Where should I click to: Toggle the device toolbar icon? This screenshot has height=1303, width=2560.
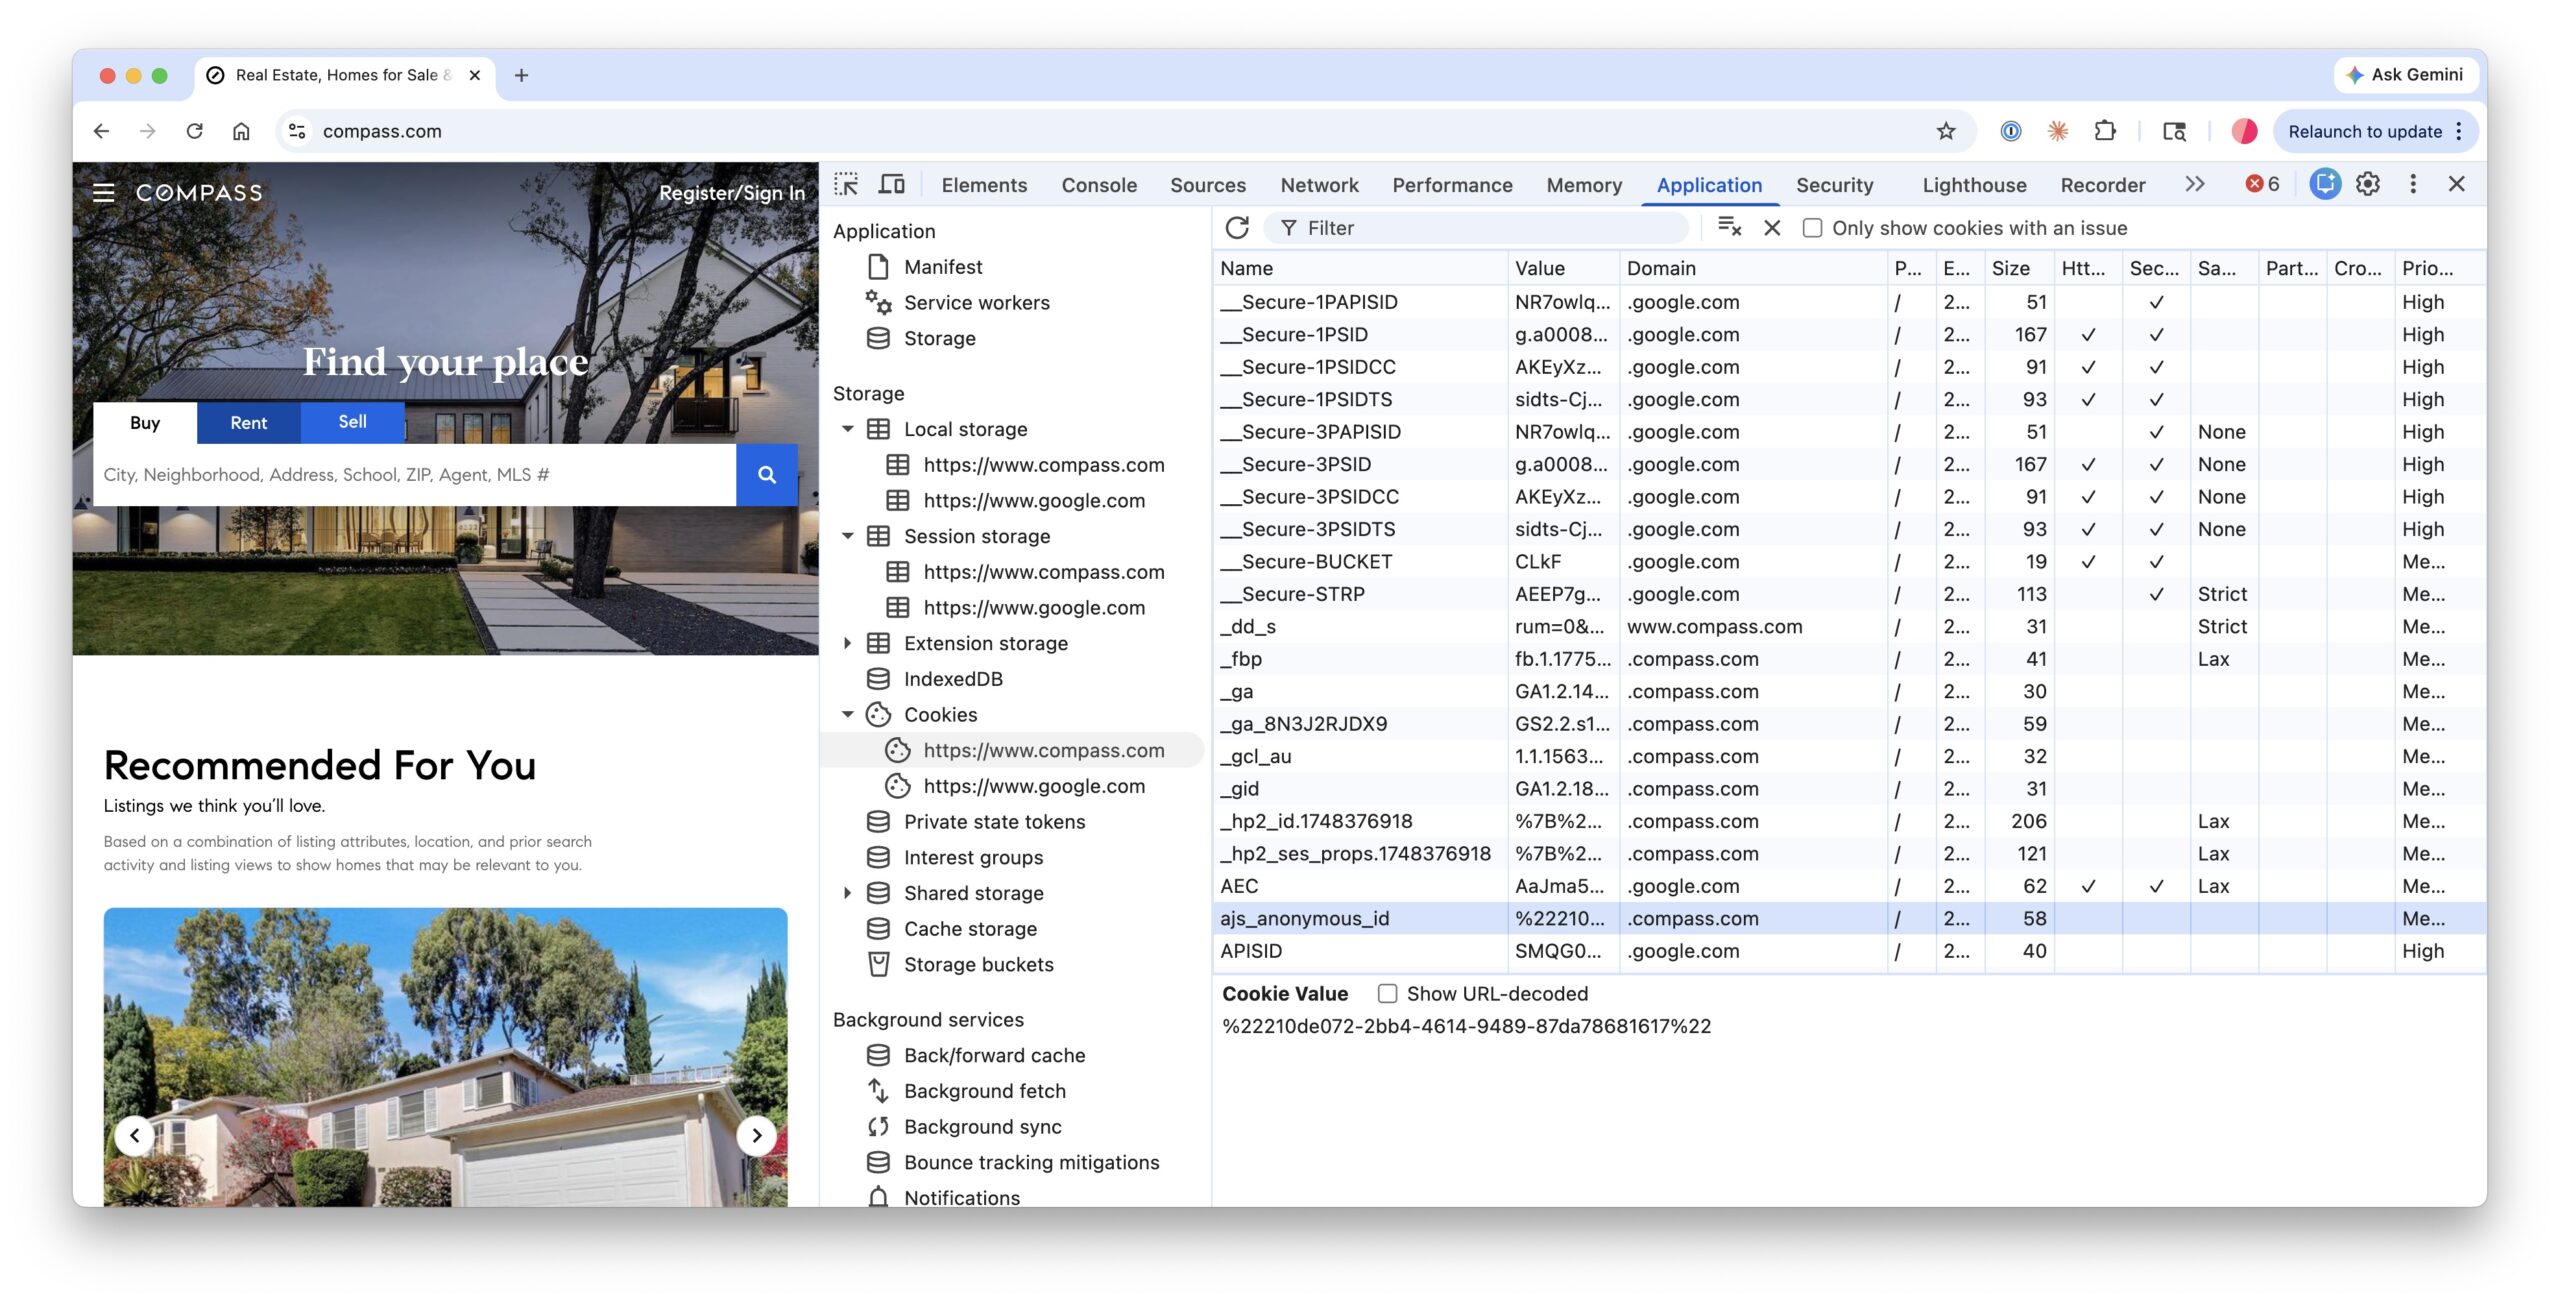tap(891, 184)
